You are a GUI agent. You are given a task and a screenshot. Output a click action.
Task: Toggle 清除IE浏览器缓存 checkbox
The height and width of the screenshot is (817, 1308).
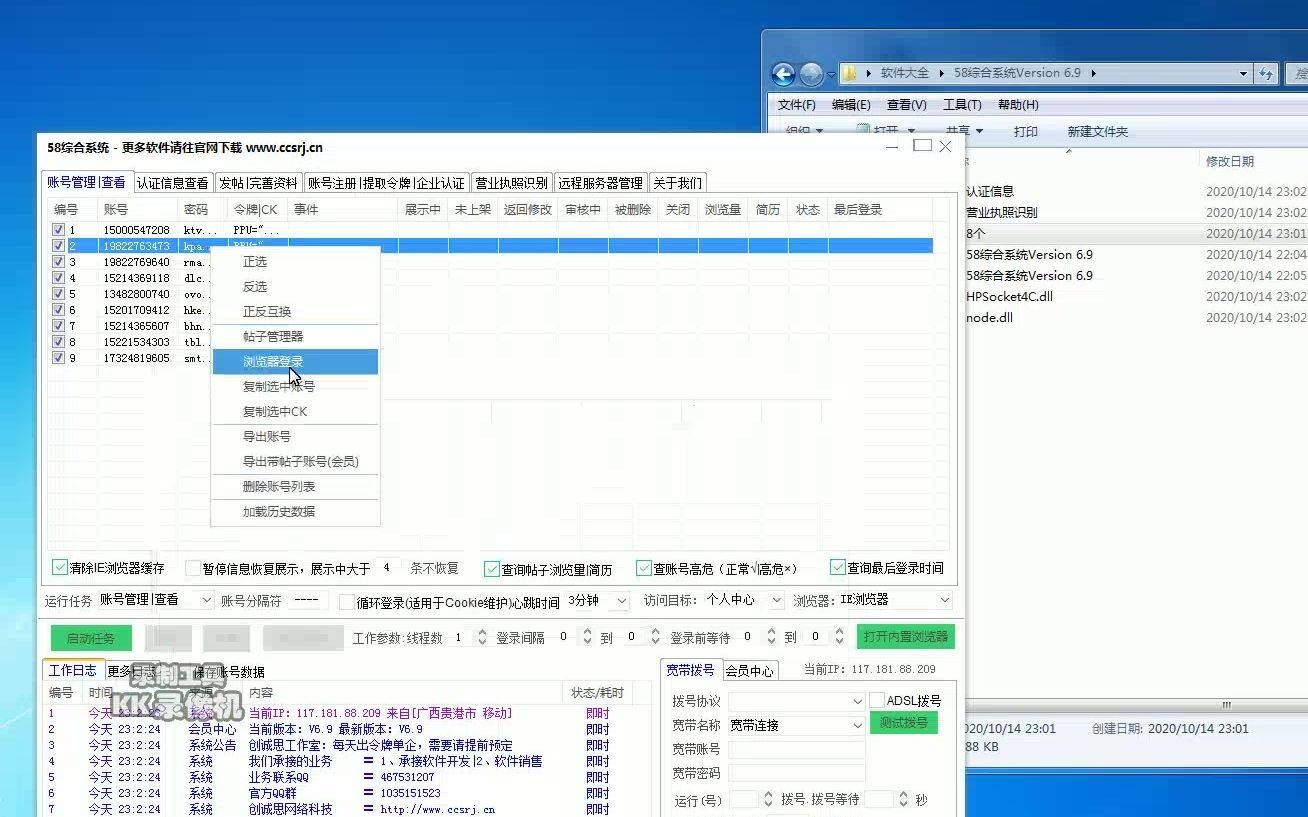60,567
